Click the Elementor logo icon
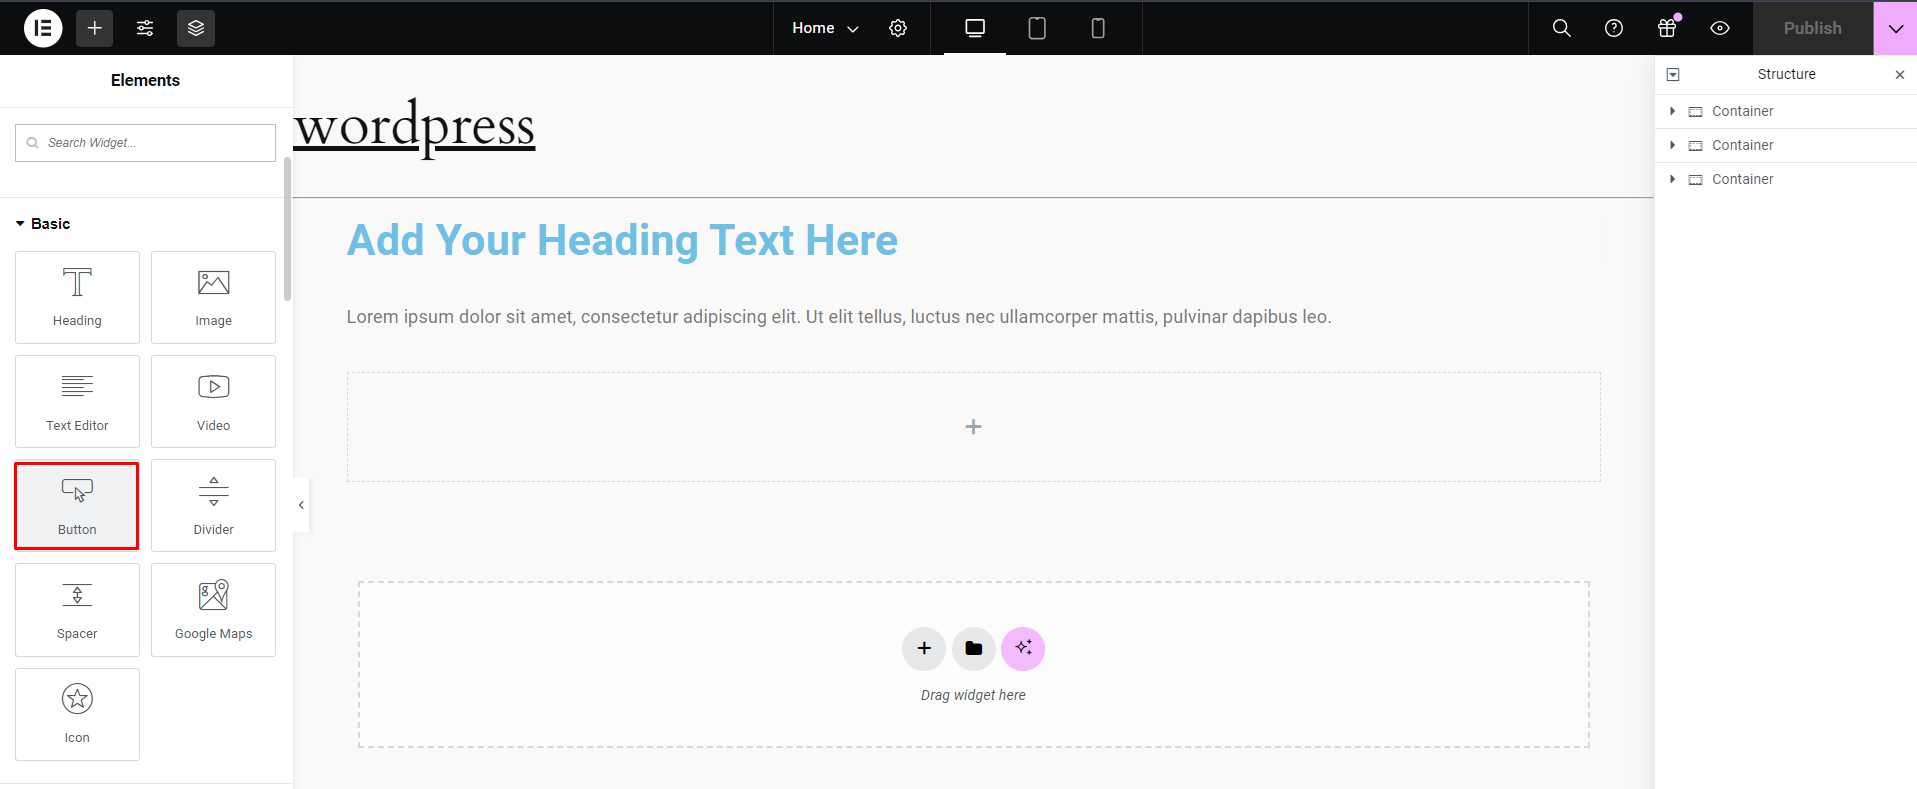Screen dimensions: 1917x789 pyautogui.click(x=43, y=28)
